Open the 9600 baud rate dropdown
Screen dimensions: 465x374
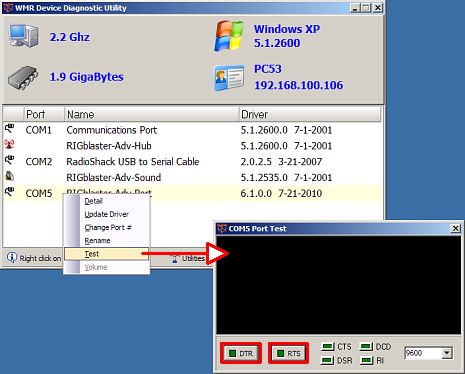(447, 352)
